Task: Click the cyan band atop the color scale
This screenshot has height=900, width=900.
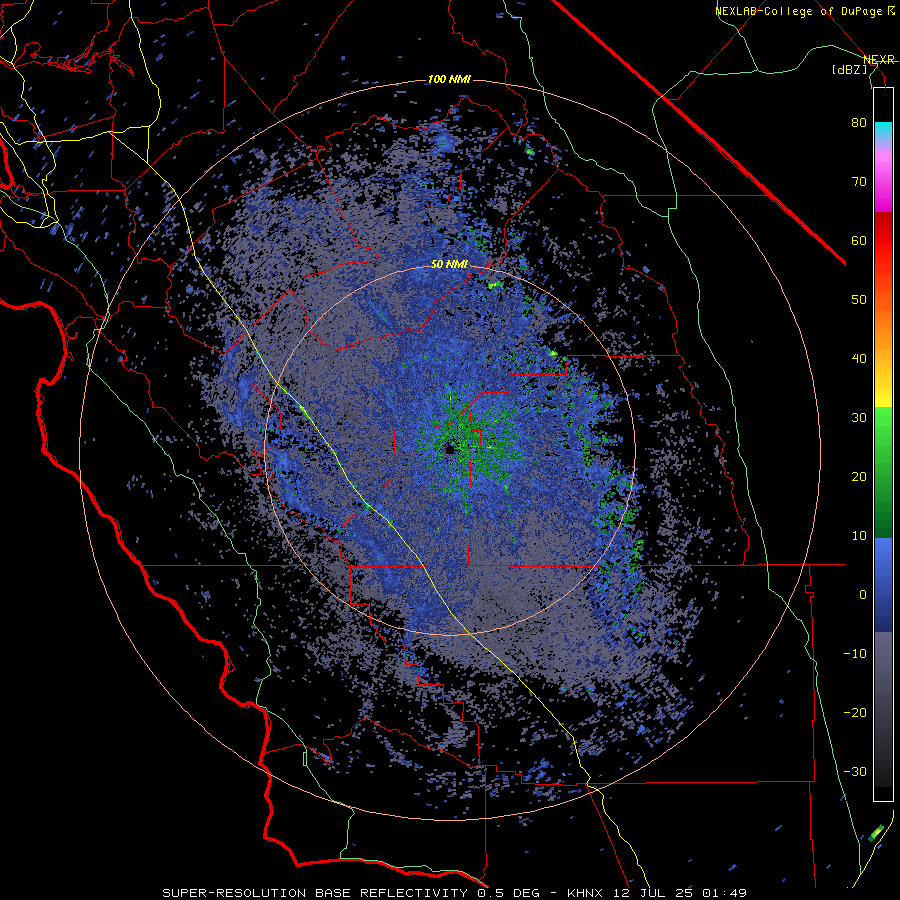Action: [x=883, y=132]
